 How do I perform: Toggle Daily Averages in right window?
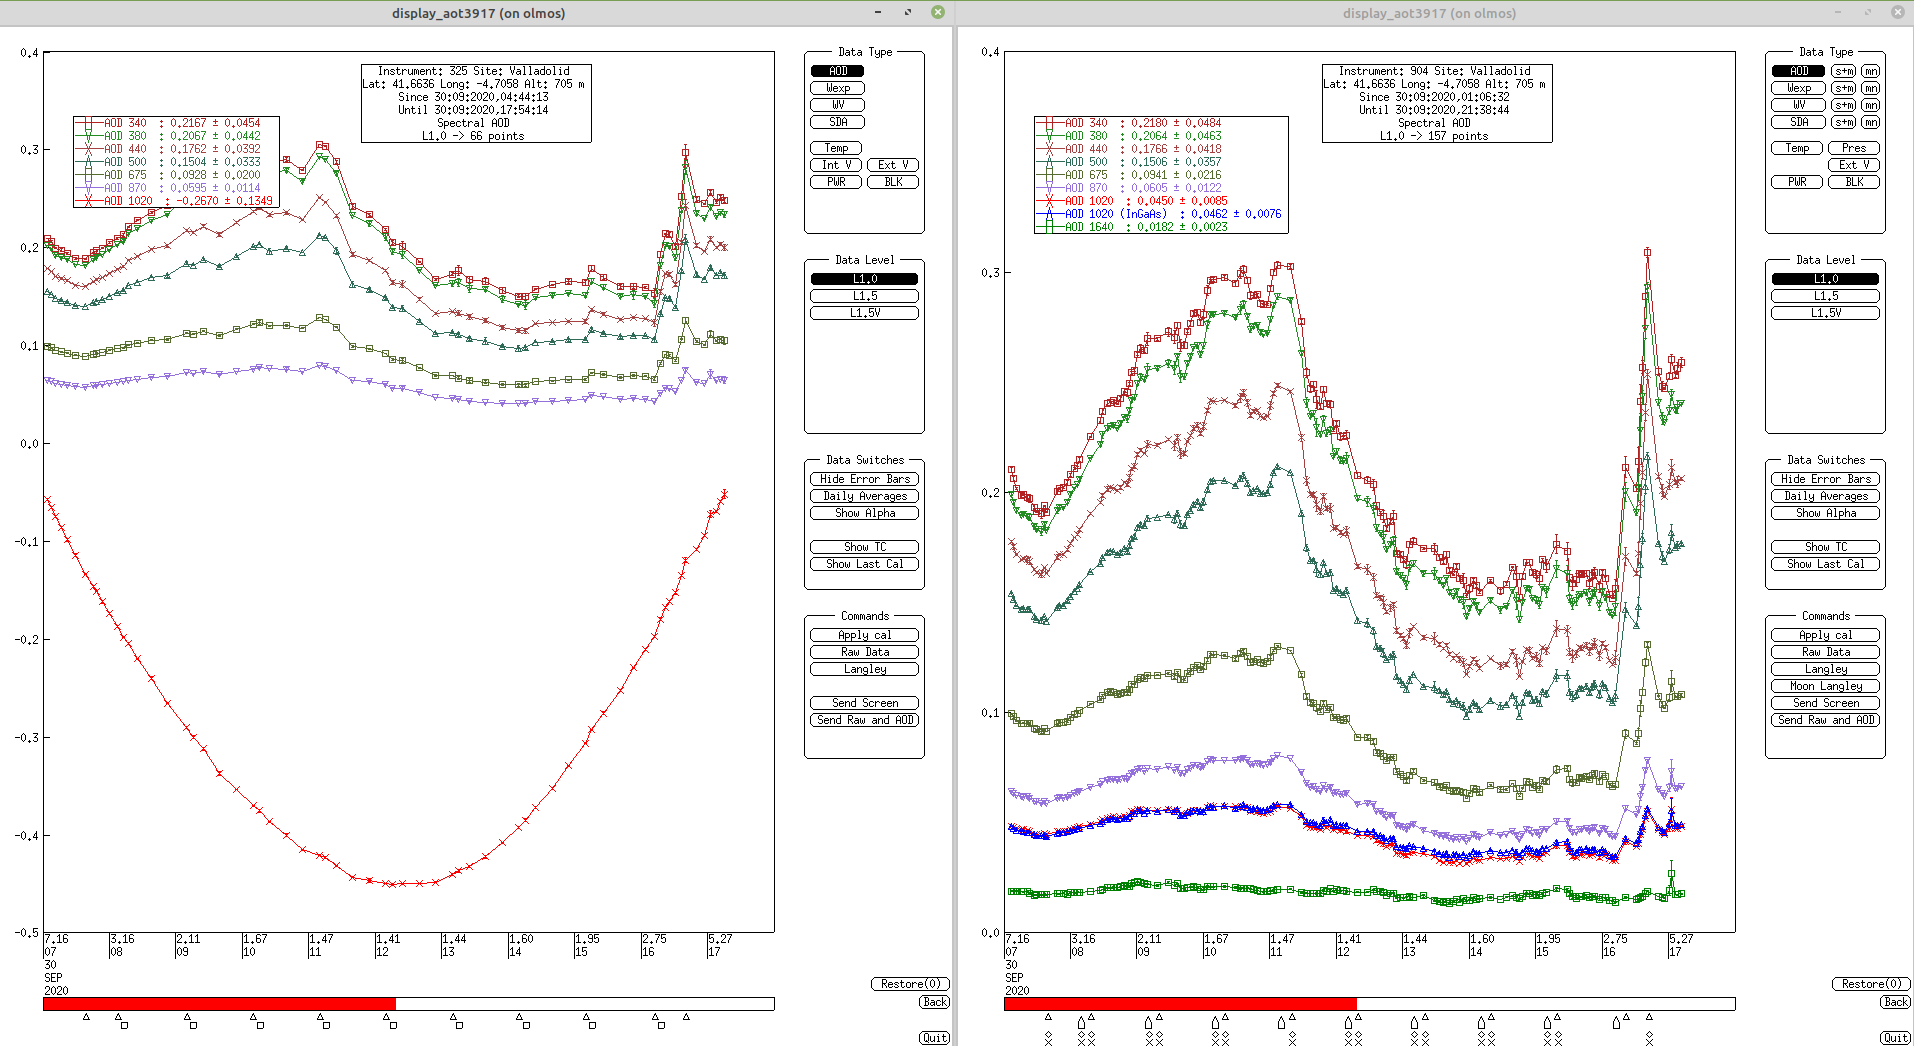(x=1825, y=496)
